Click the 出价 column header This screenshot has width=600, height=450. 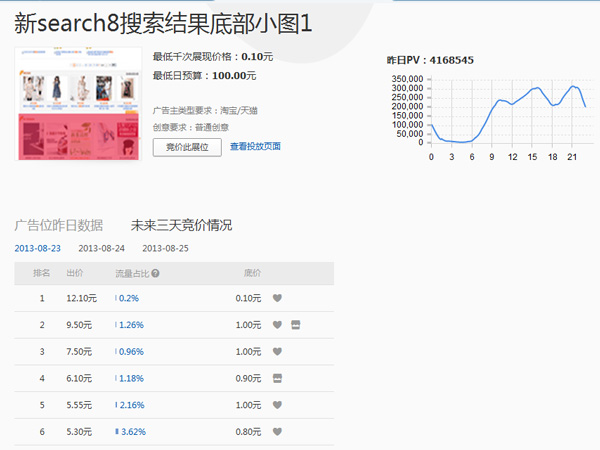coord(75,273)
